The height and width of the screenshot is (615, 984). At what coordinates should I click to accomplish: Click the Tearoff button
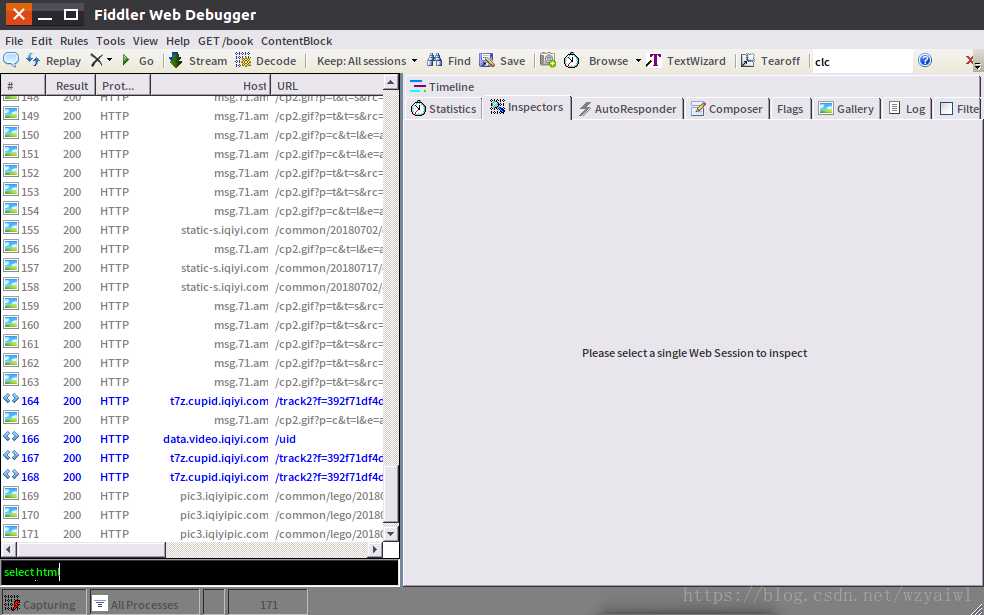[x=771, y=61]
